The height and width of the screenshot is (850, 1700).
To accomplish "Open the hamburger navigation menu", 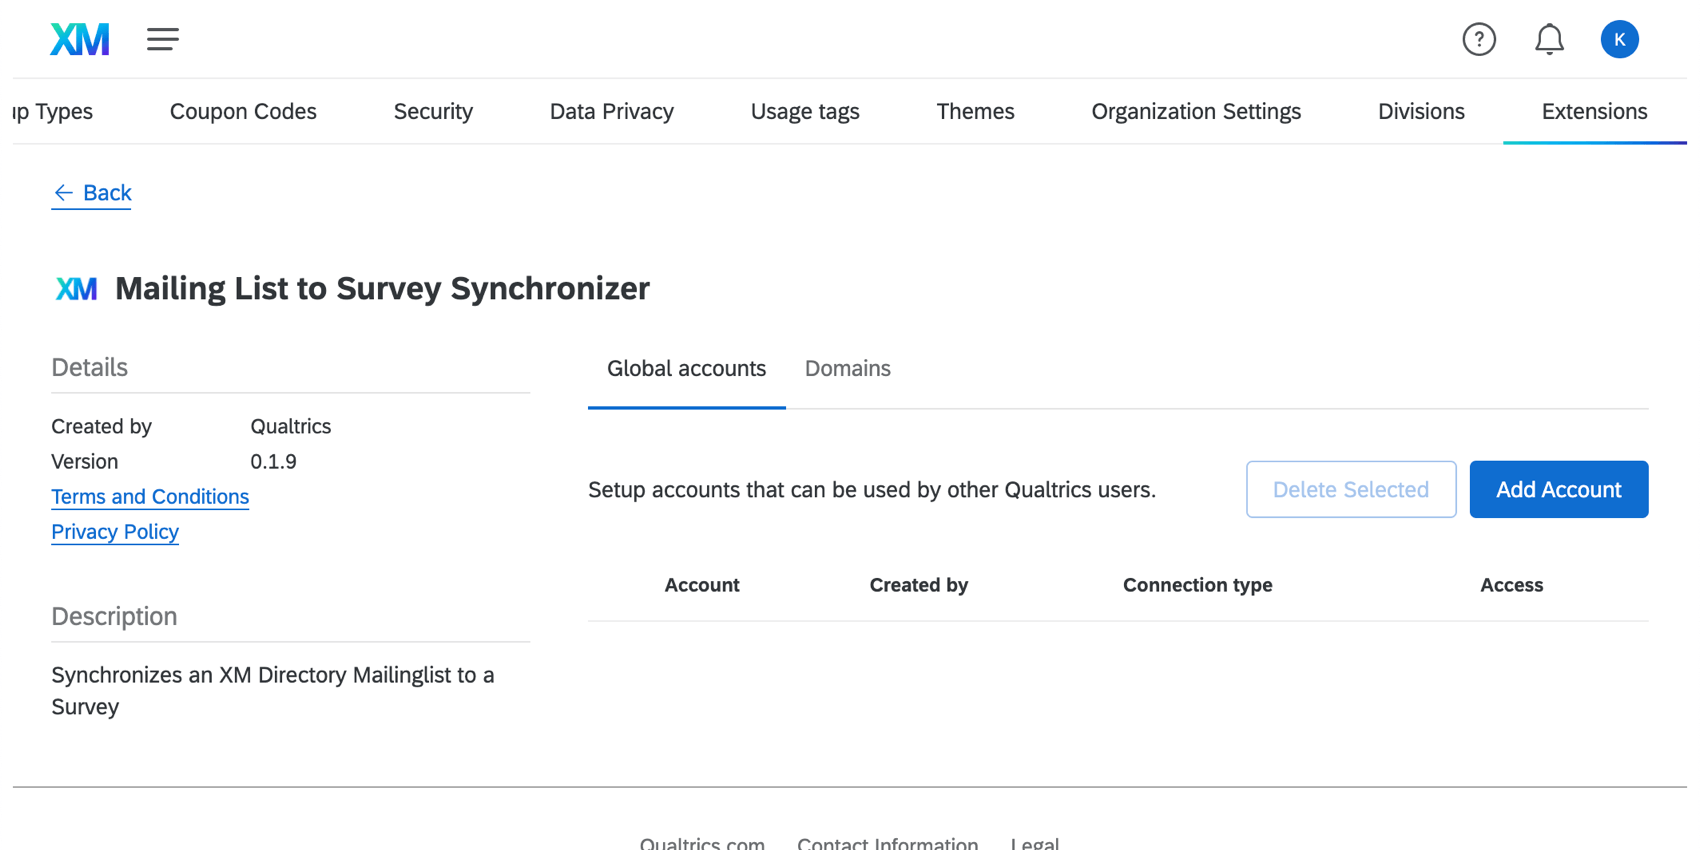I will point(162,40).
